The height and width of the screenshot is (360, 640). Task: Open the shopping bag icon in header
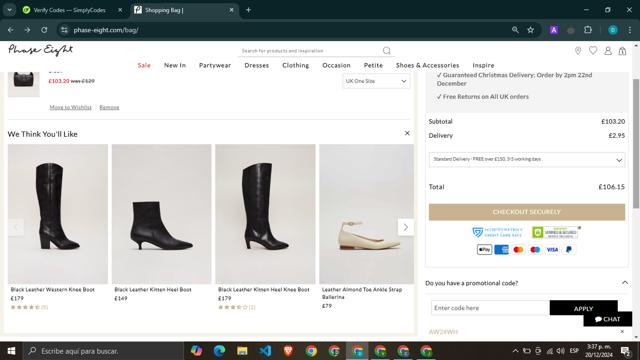click(x=622, y=51)
